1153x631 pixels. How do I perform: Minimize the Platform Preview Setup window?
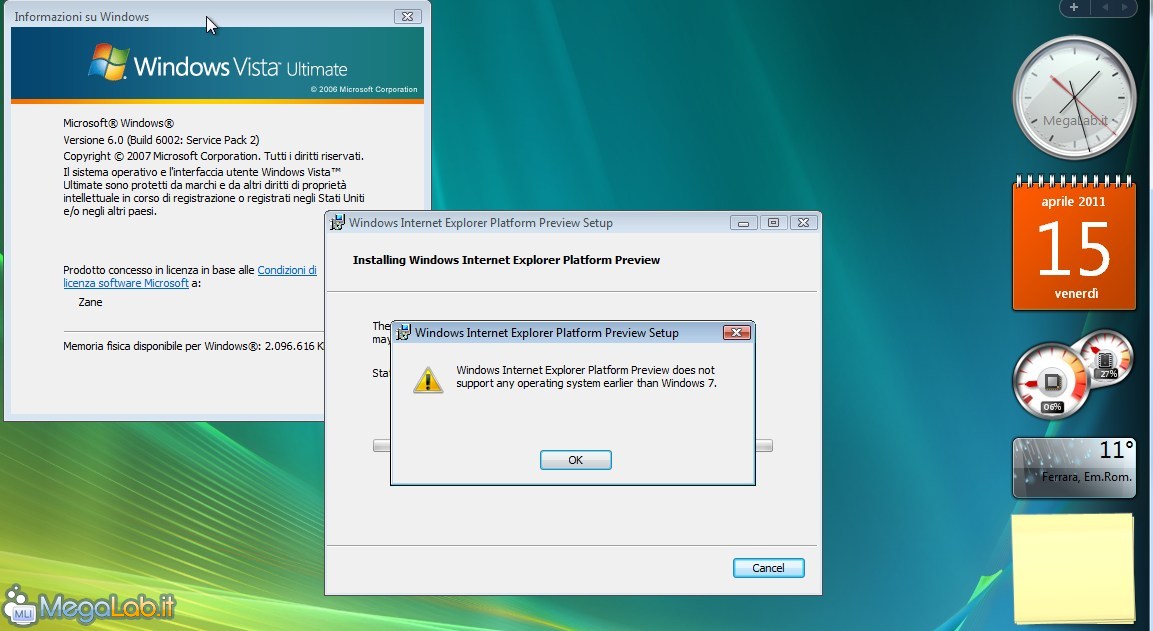point(743,222)
